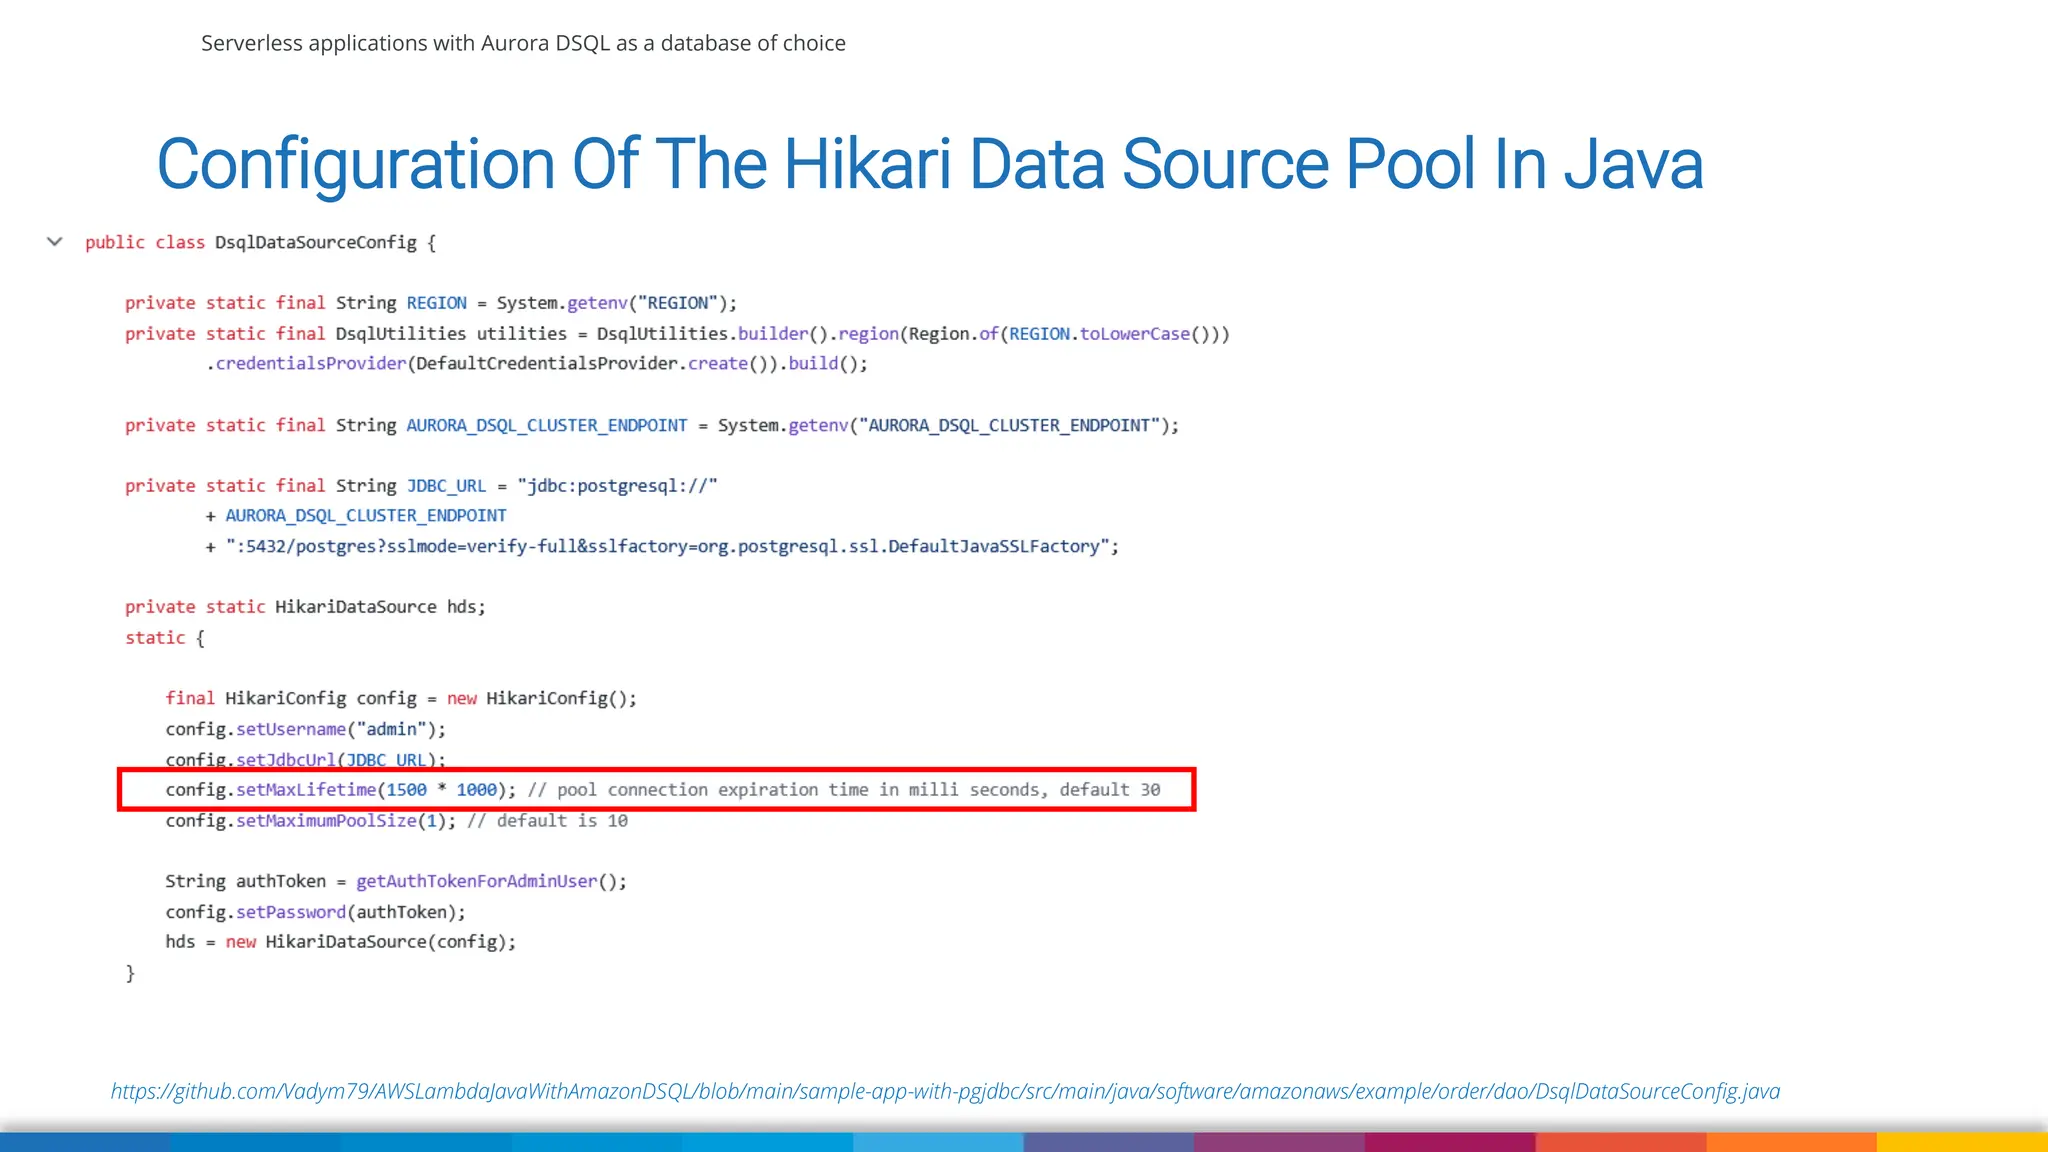Click the header text 'Serverless applications with Aurora DSQL'

[x=523, y=43]
